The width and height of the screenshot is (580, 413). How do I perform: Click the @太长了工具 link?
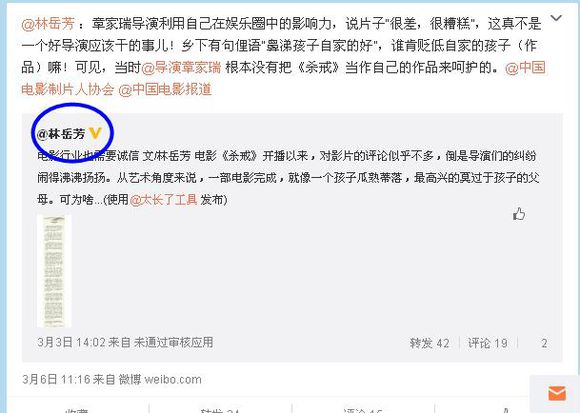coord(163,200)
